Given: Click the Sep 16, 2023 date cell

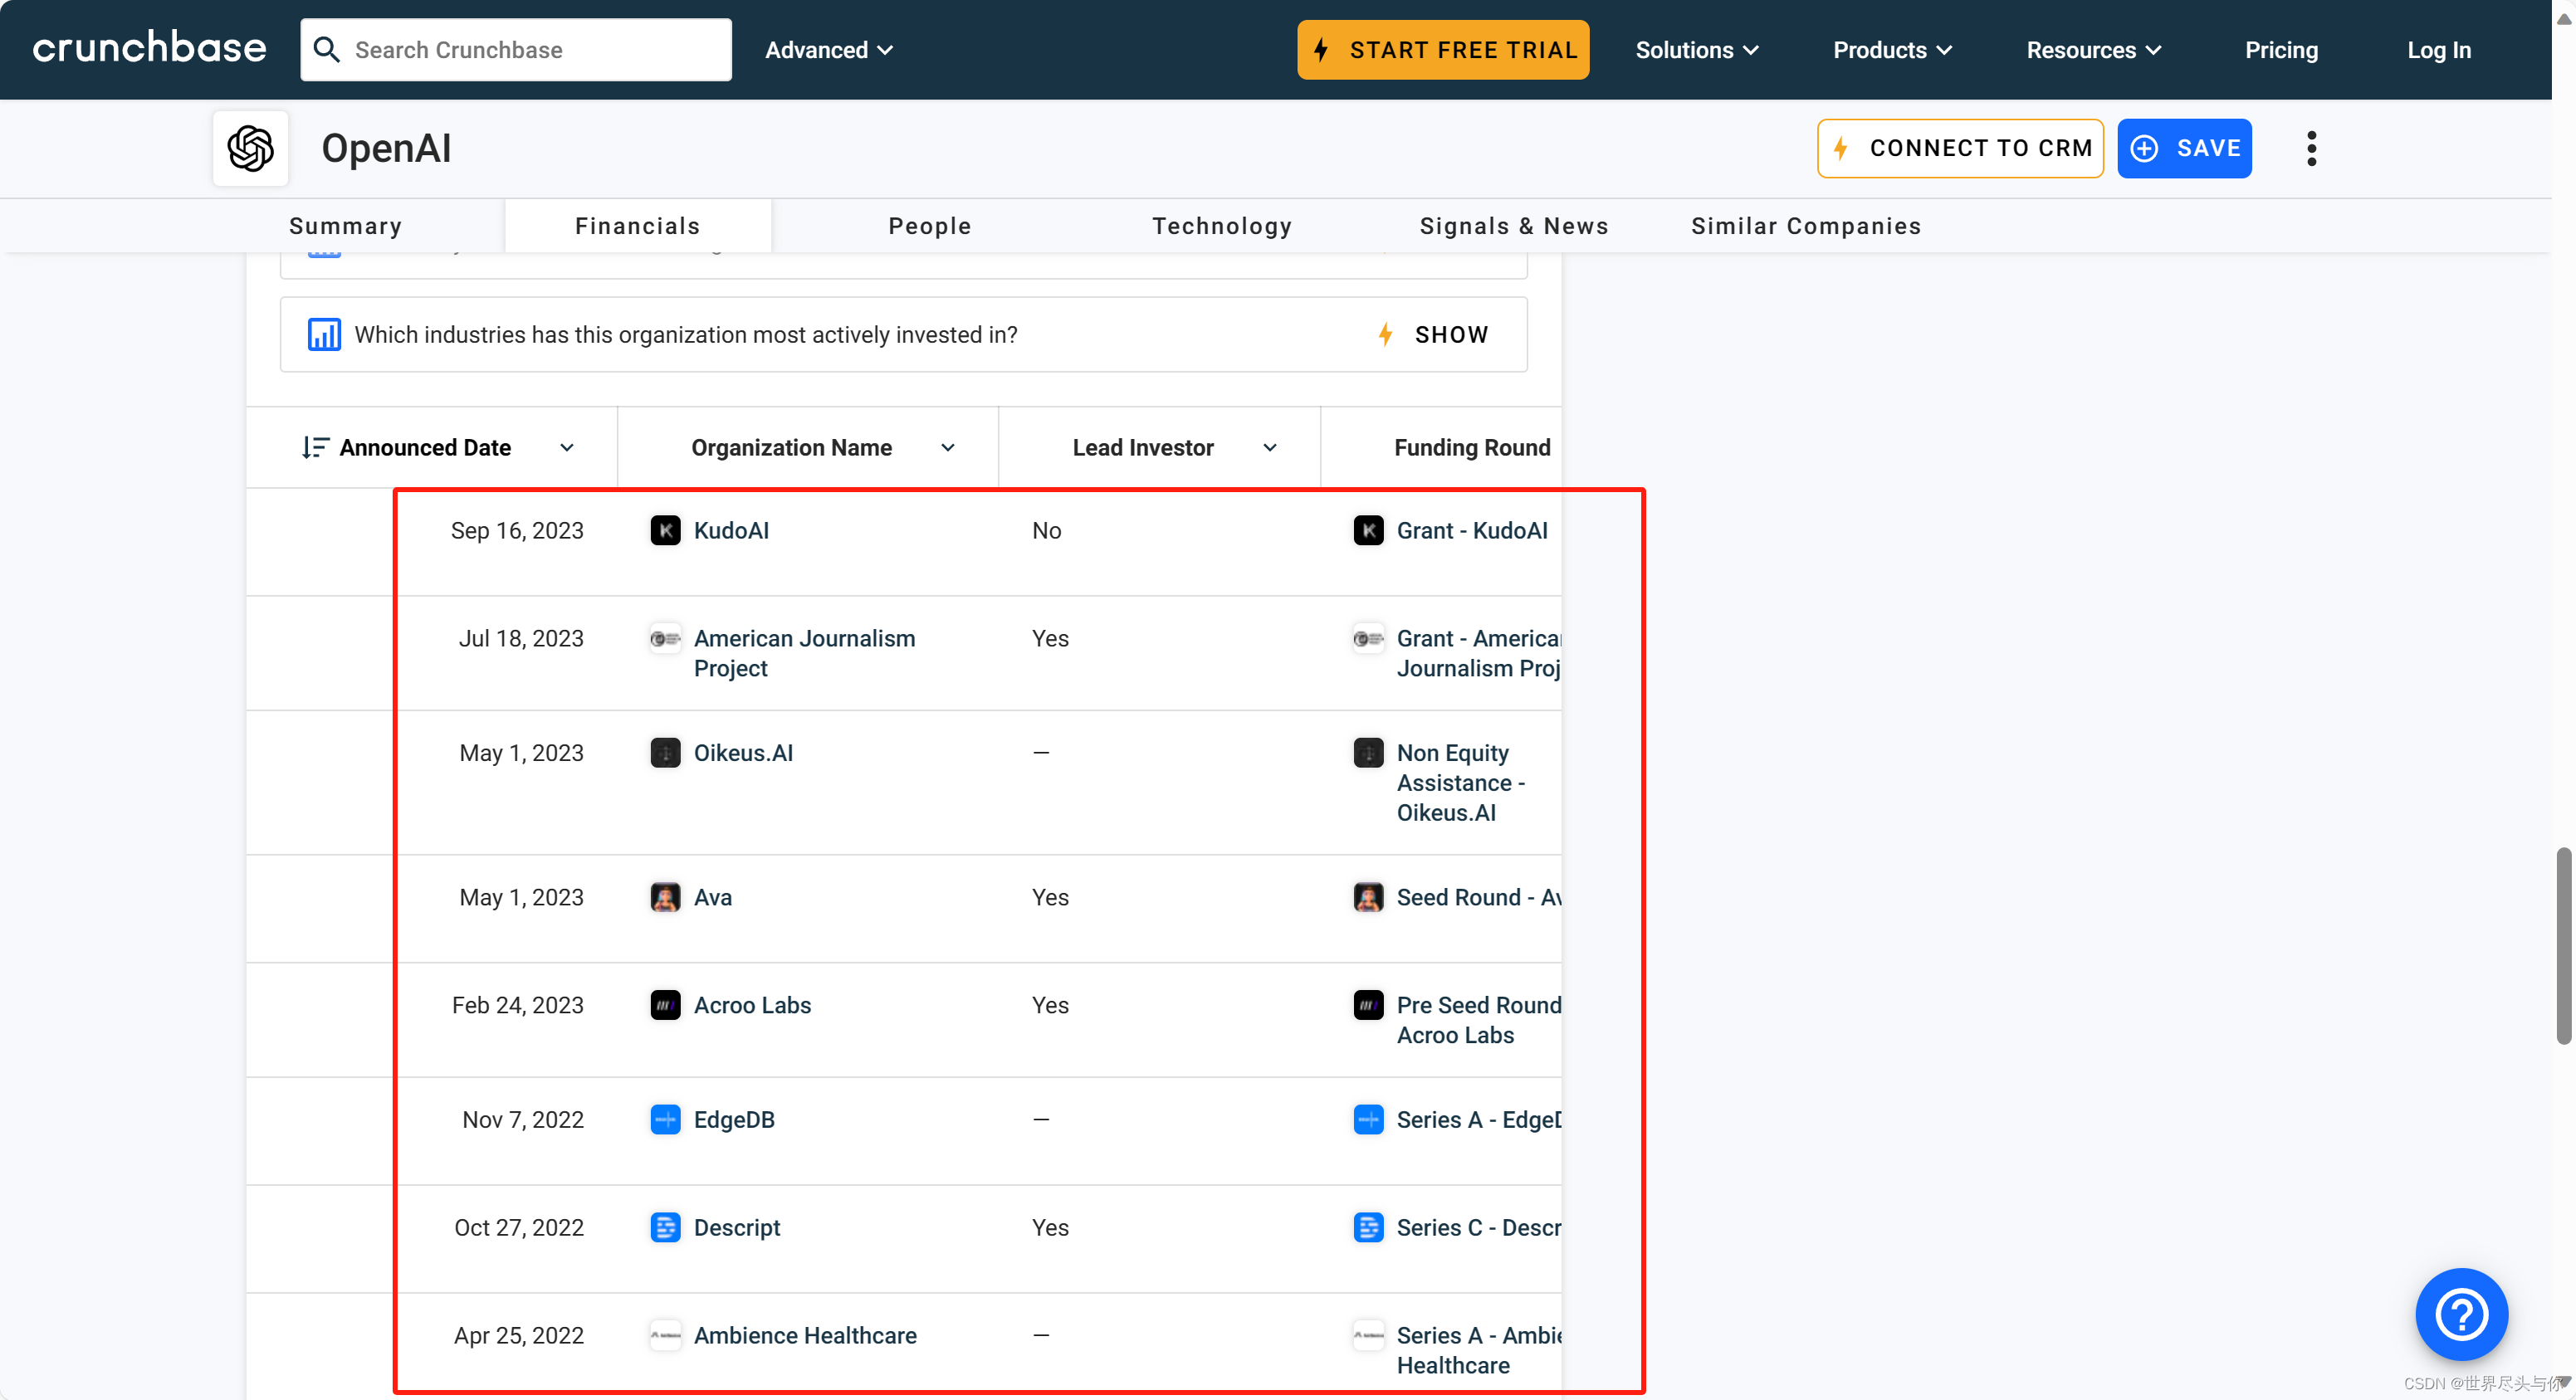Looking at the screenshot, I should coord(516,530).
